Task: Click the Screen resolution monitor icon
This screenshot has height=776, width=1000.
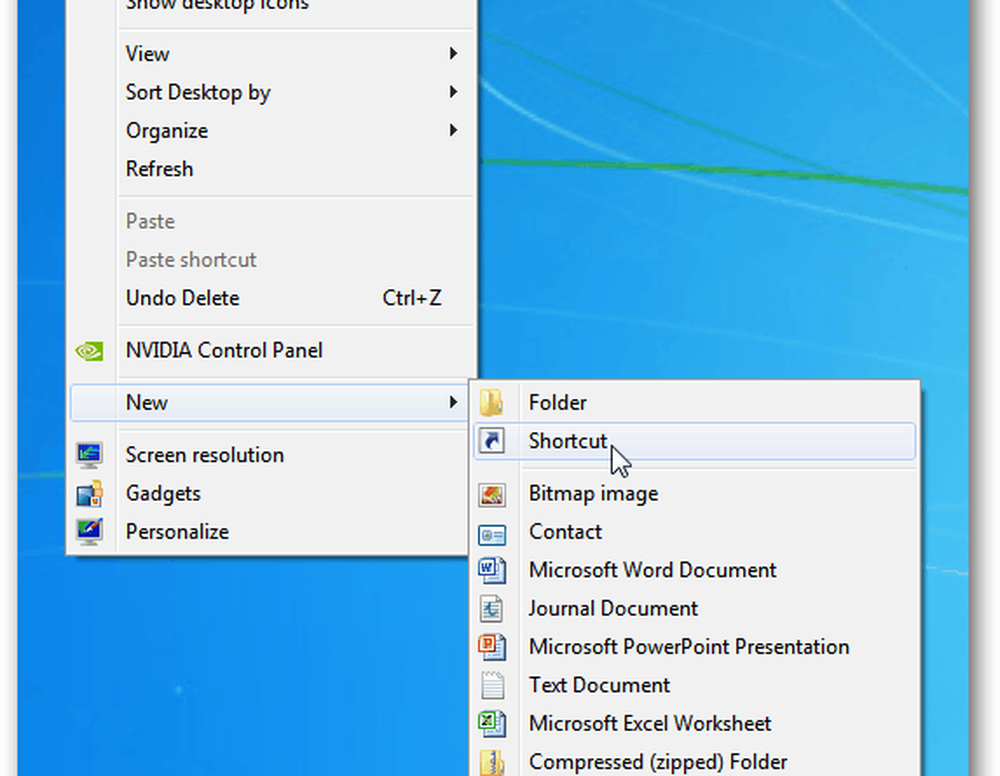Action: (90, 455)
